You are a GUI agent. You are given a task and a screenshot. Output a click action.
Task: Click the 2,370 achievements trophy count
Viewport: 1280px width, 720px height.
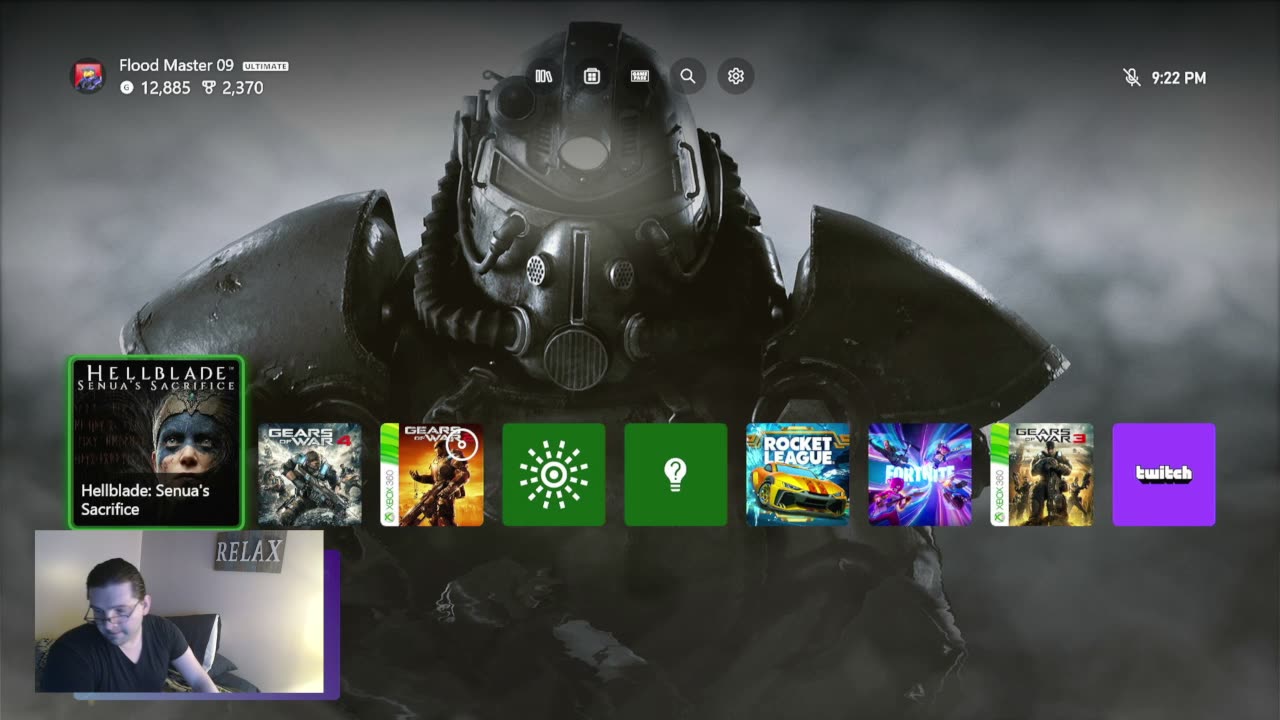[x=242, y=88]
